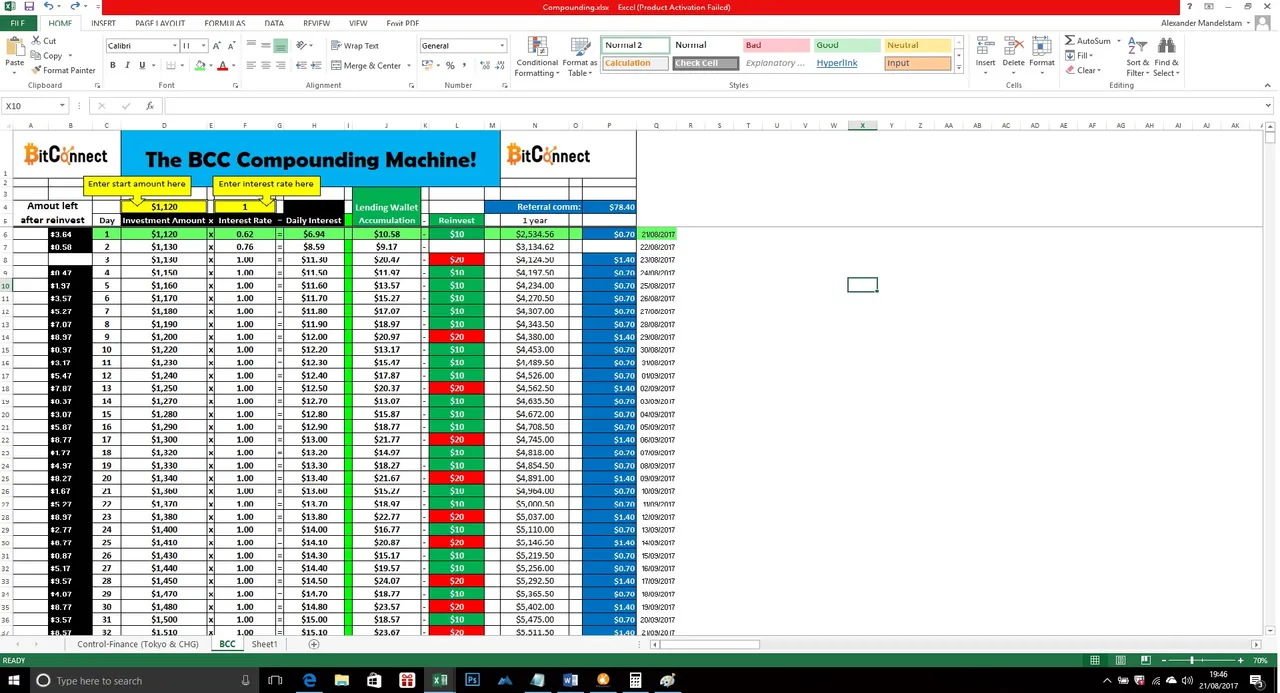
Task: Add new sheet with plus icon
Action: point(313,645)
